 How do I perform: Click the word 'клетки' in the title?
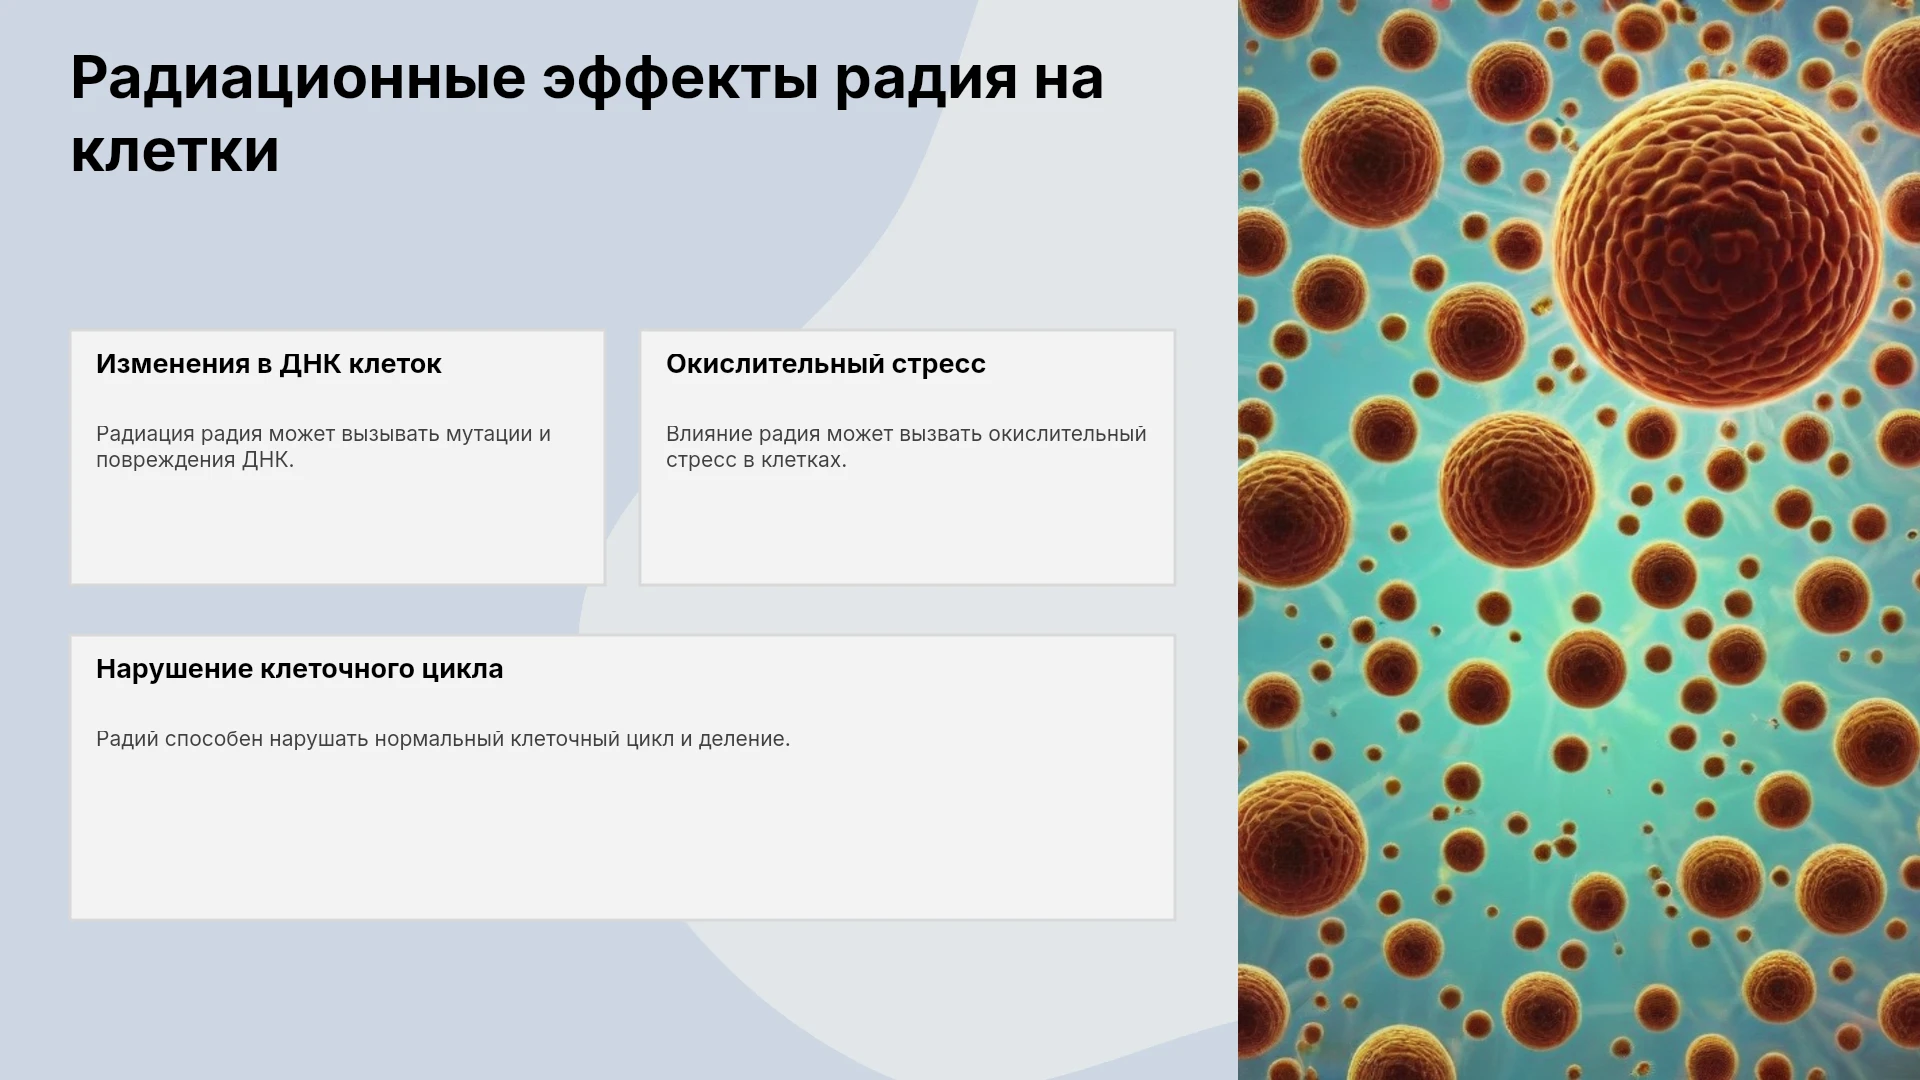[175, 151]
